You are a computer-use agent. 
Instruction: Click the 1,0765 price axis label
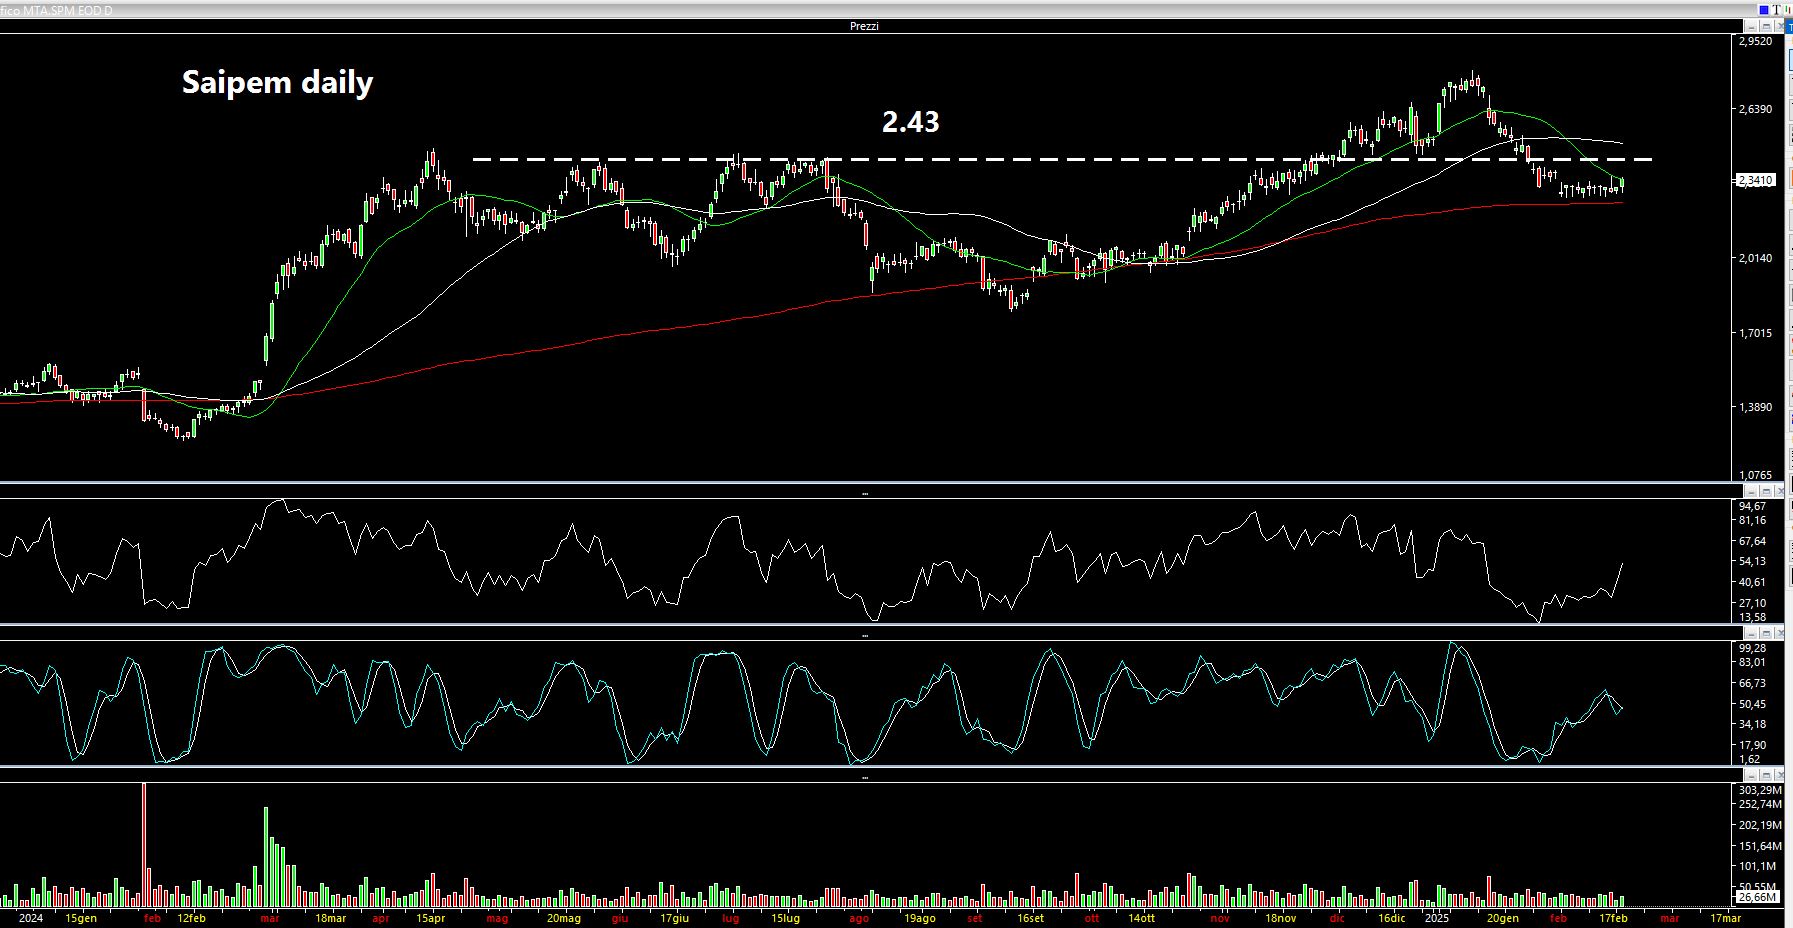[x=1756, y=475]
